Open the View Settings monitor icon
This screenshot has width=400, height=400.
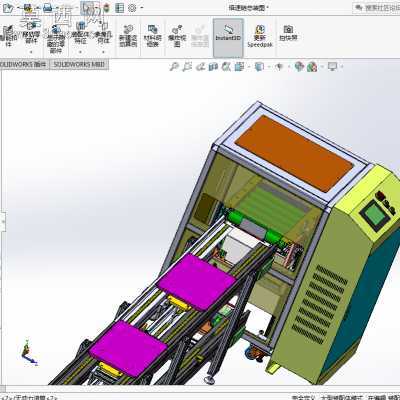coord(332,67)
